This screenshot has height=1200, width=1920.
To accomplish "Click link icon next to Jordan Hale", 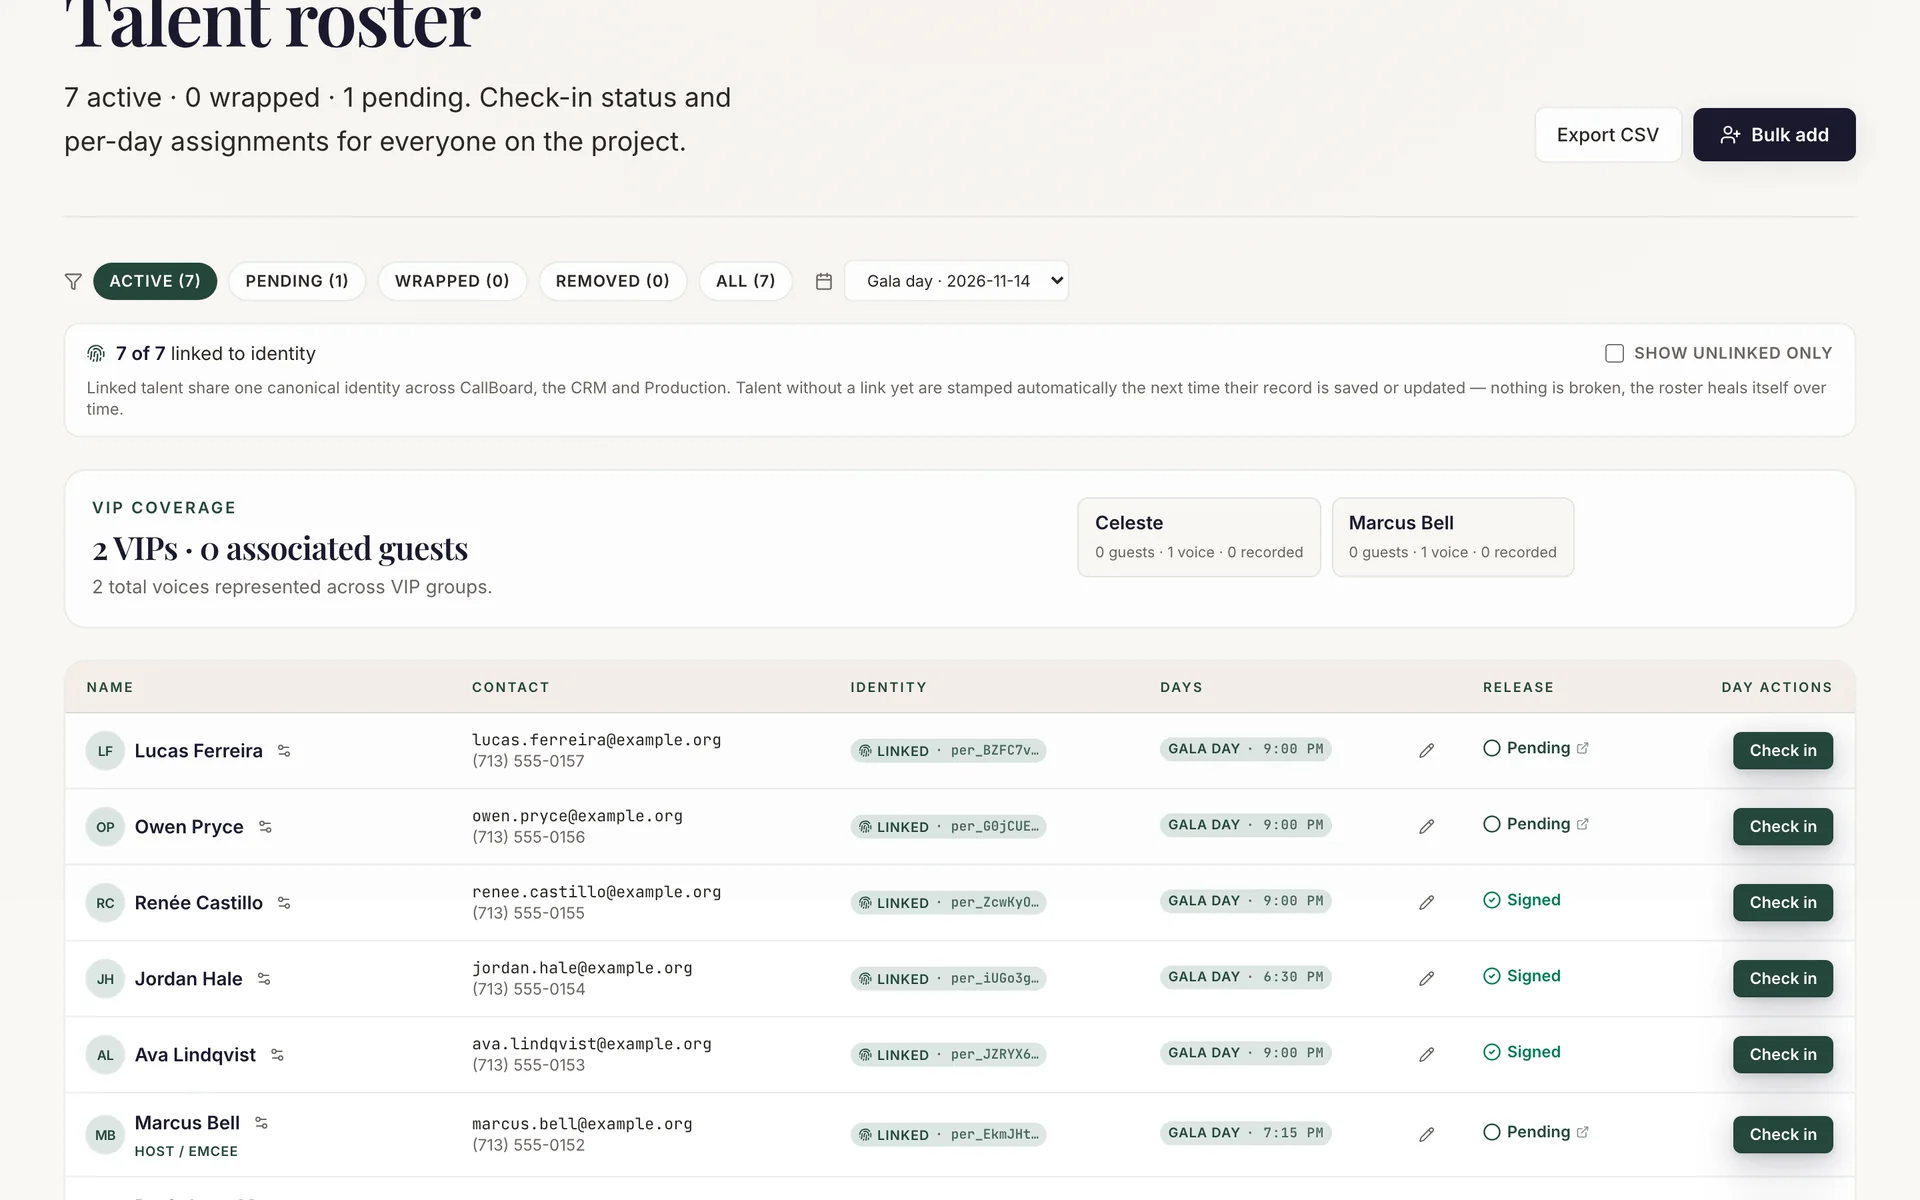I will coord(264,979).
